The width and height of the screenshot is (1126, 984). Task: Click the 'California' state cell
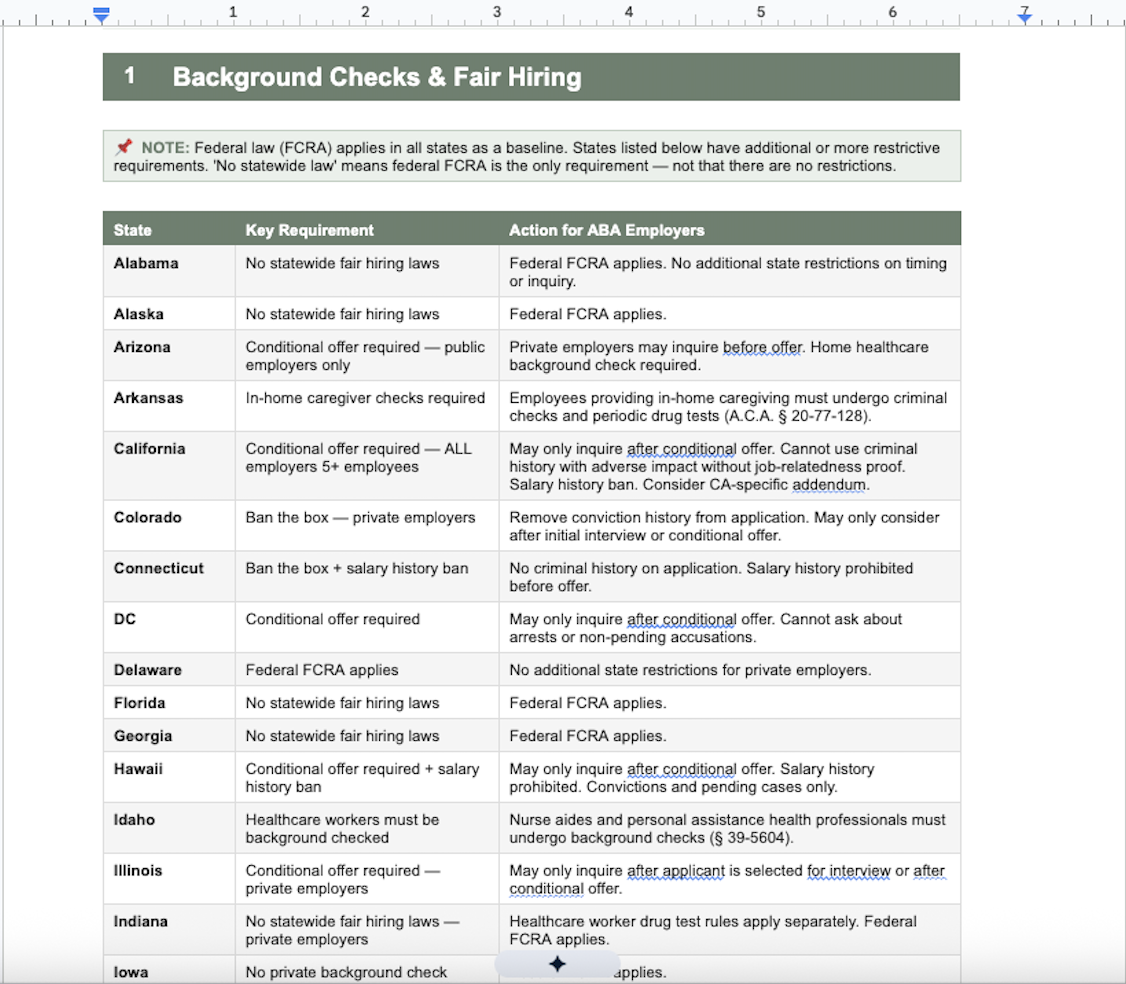pyautogui.click(x=169, y=466)
